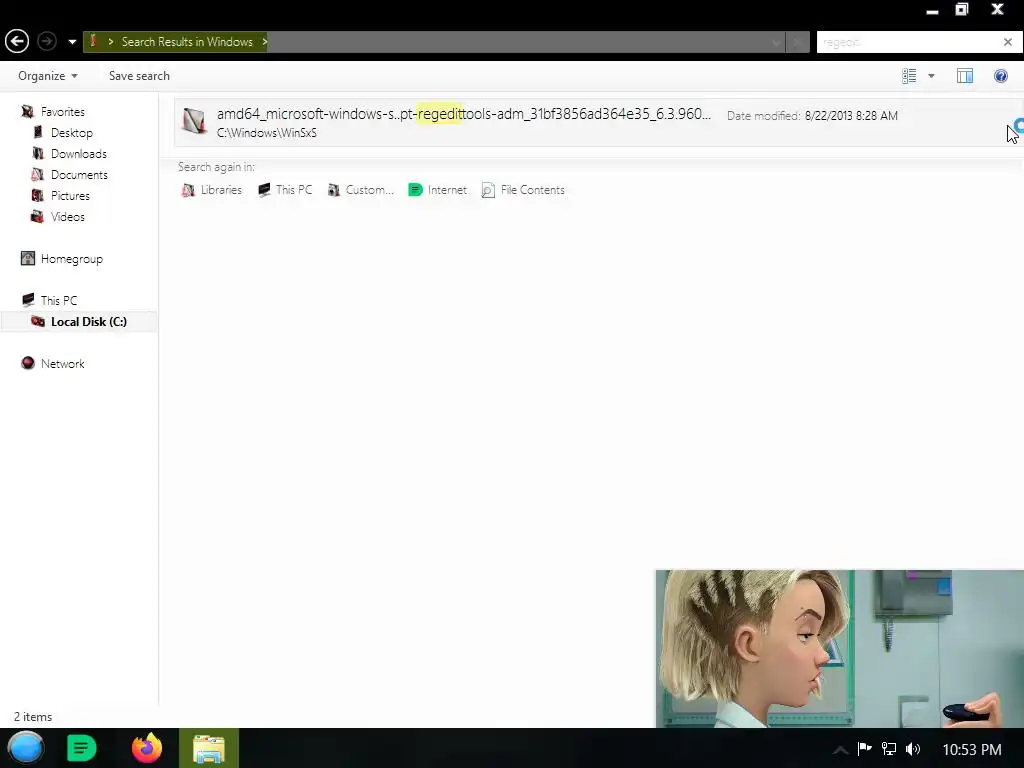Click the volume speaker tray icon

pos(913,749)
